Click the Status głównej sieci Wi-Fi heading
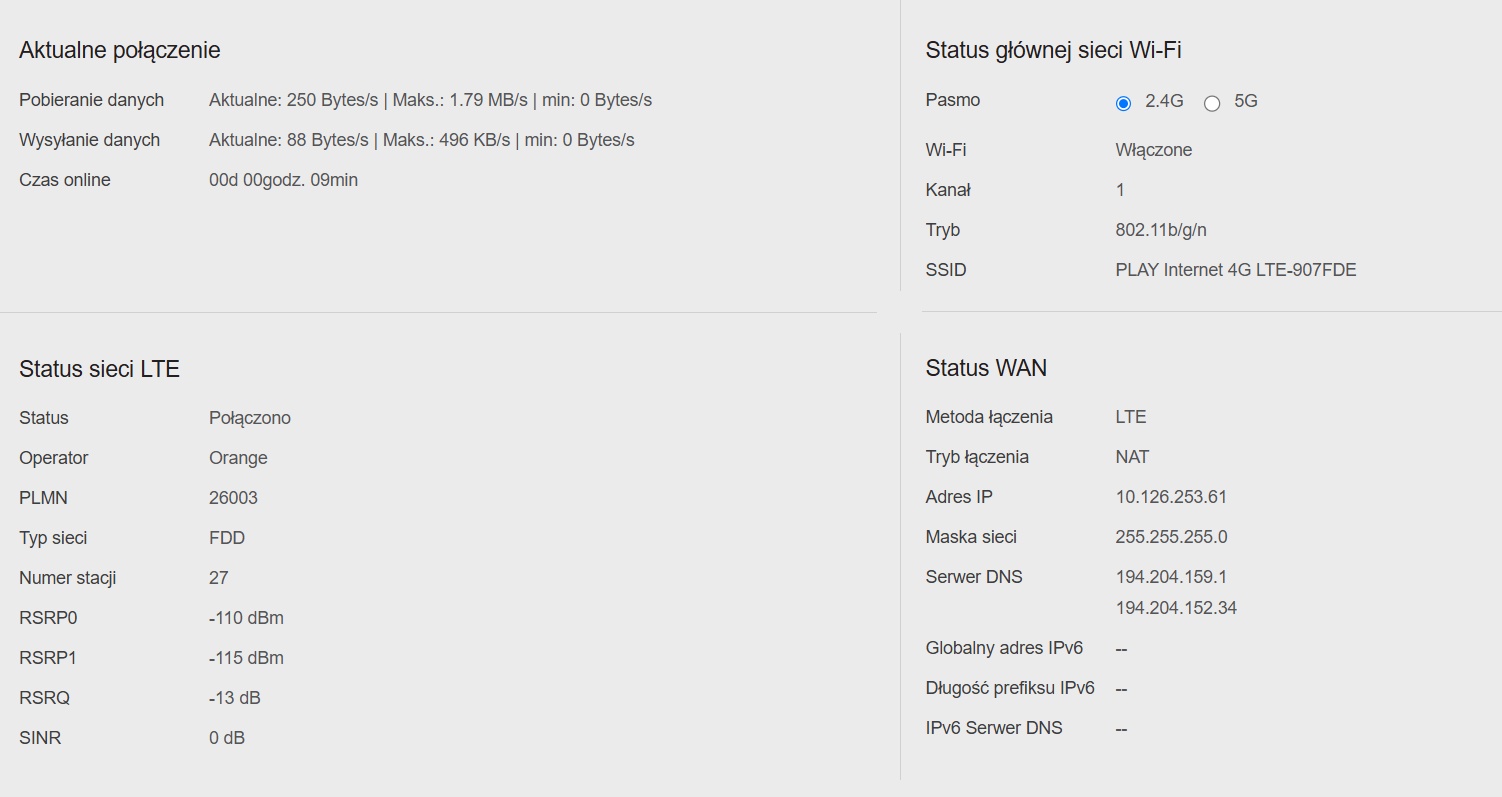The image size is (1502, 797). tap(1054, 50)
